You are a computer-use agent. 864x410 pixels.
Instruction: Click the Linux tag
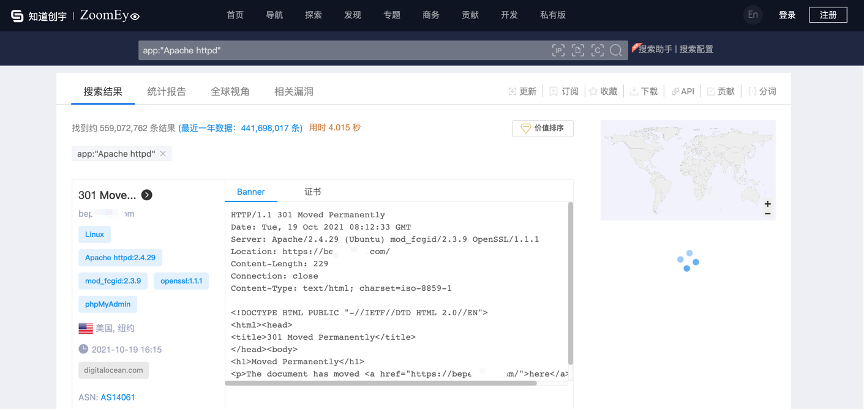[94, 234]
